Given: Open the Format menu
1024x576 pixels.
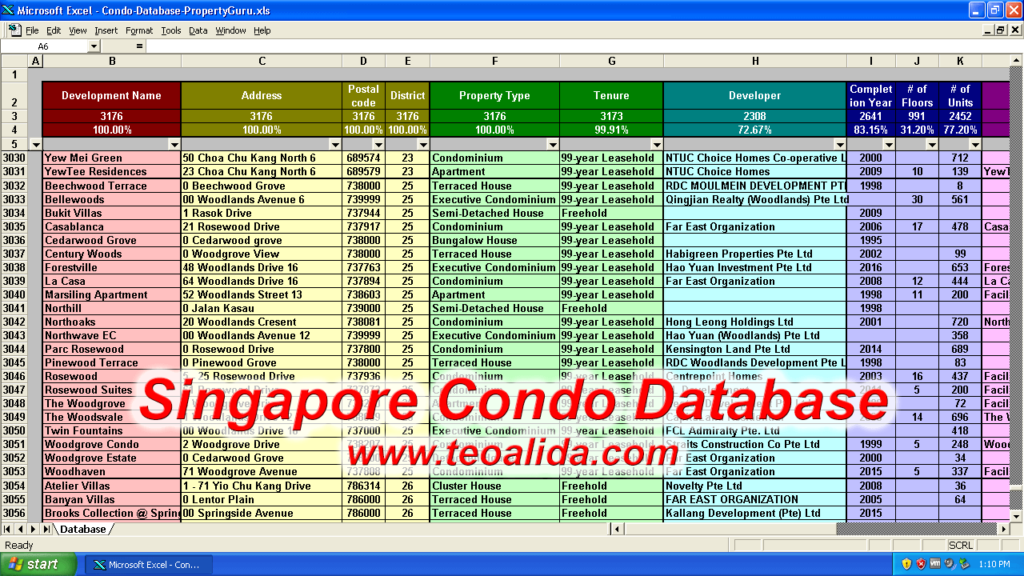Looking at the screenshot, I should coord(139,30).
